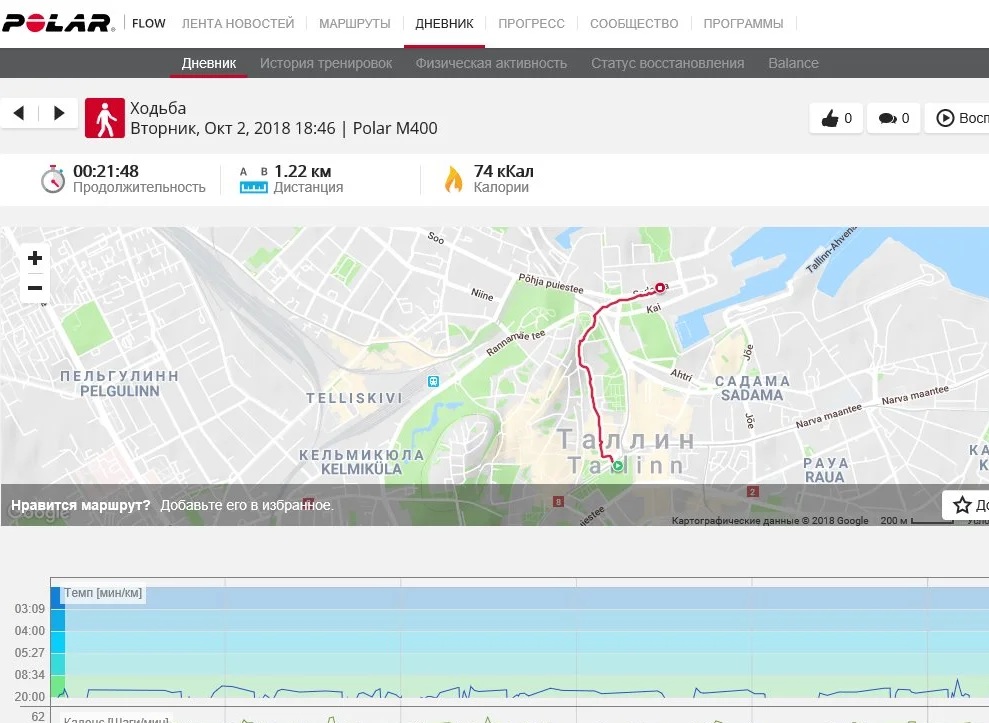Click Картографические данные © 2018 Google text
989x723 pixels.
770,520
